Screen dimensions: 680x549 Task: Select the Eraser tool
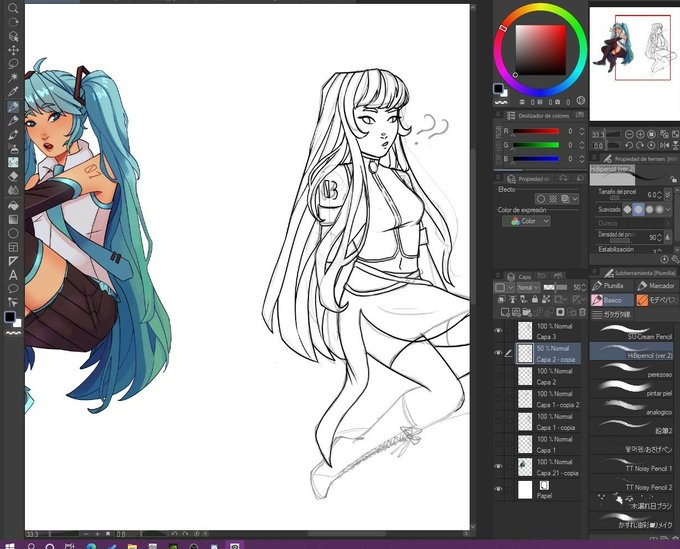(13, 176)
